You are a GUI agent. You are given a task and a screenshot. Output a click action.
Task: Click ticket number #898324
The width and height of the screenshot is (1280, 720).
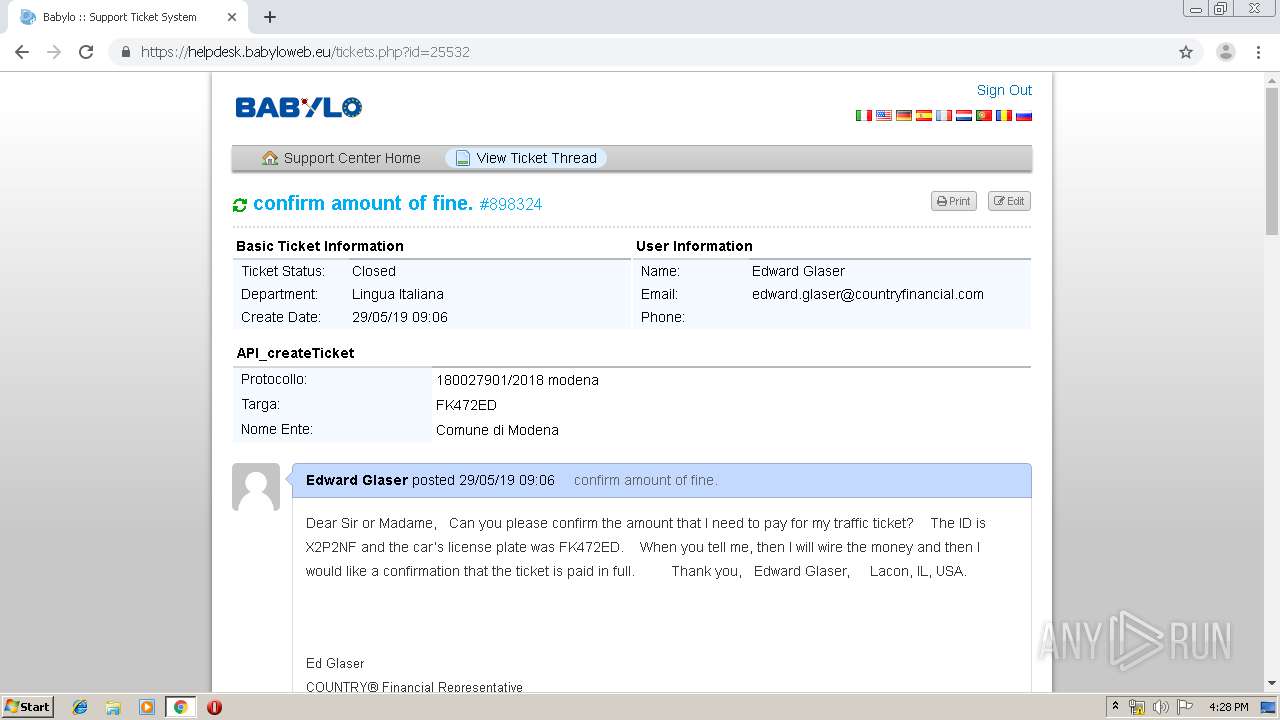pyautogui.click(x=511, y=204)
